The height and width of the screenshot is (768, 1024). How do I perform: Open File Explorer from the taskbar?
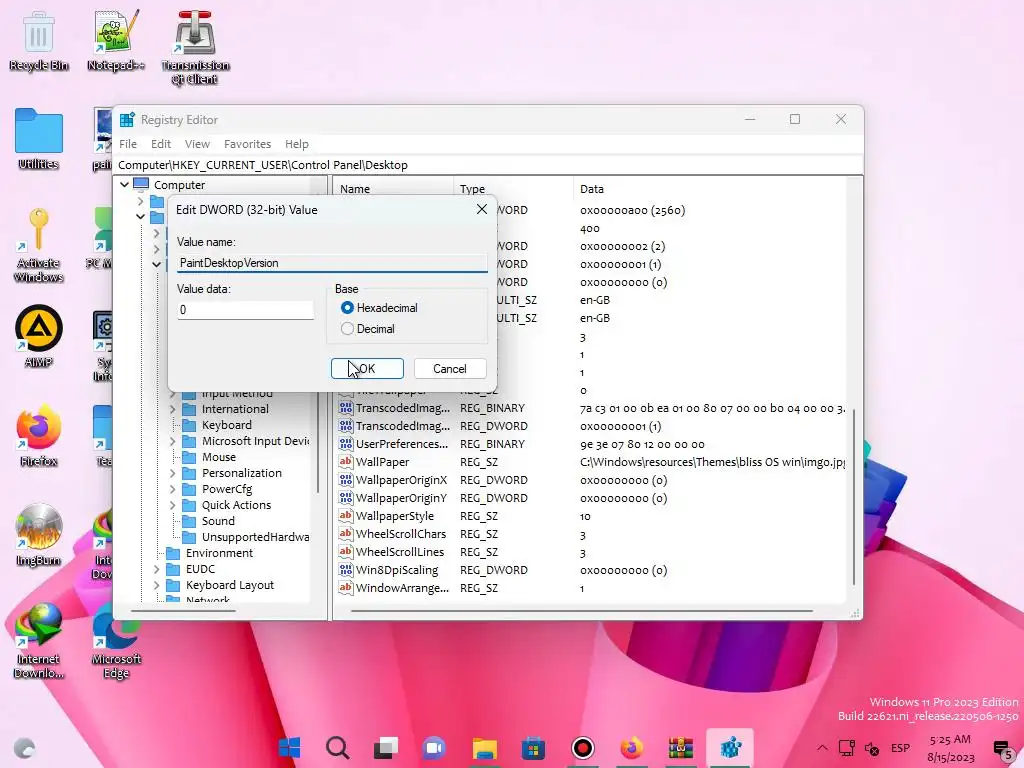click(x=485, y=747)
